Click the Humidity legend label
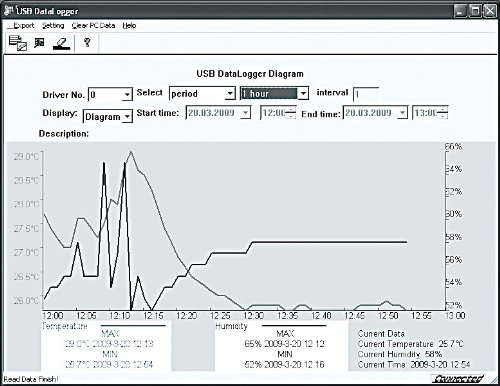Viewport: 500px width, 386px height. pyautogui.click(x=231, y=326)
